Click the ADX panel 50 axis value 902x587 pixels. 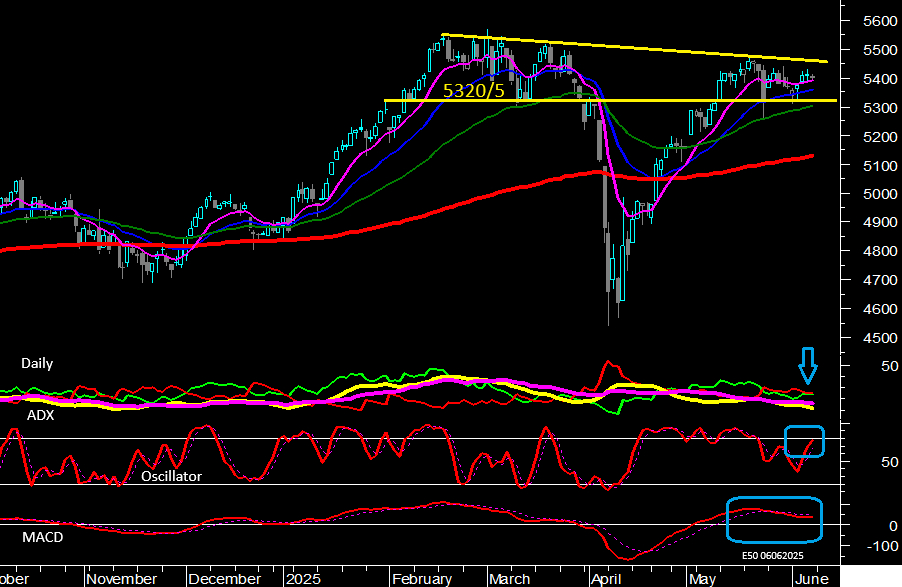889,367
